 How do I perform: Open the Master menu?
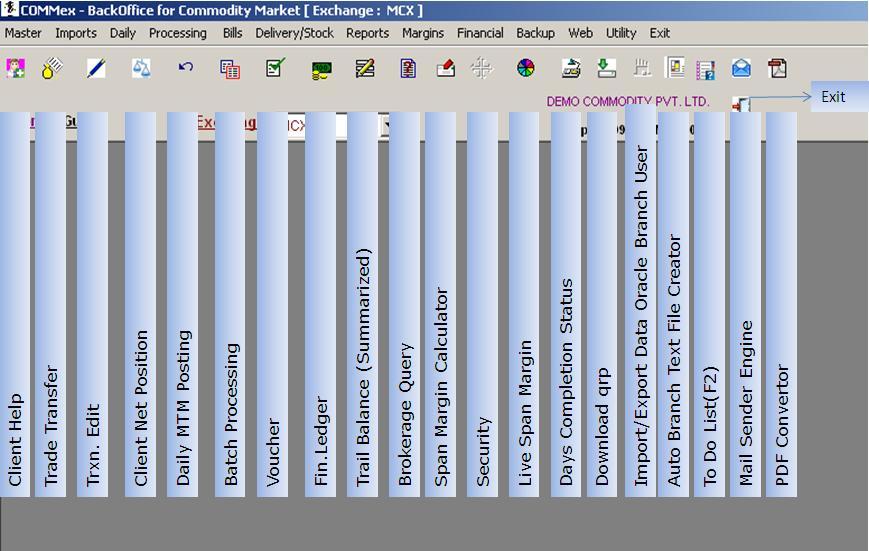coord(23,33)
